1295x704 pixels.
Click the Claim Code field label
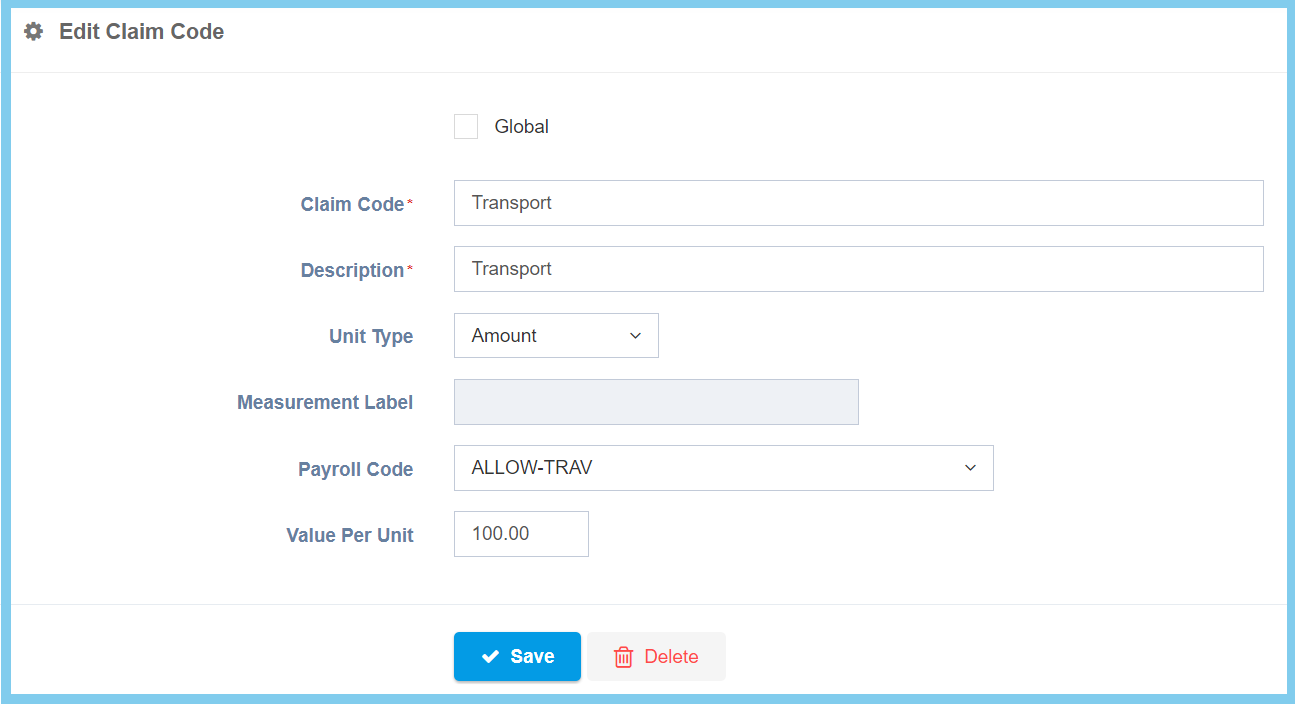pyautogui.click(x=352, y=205)
